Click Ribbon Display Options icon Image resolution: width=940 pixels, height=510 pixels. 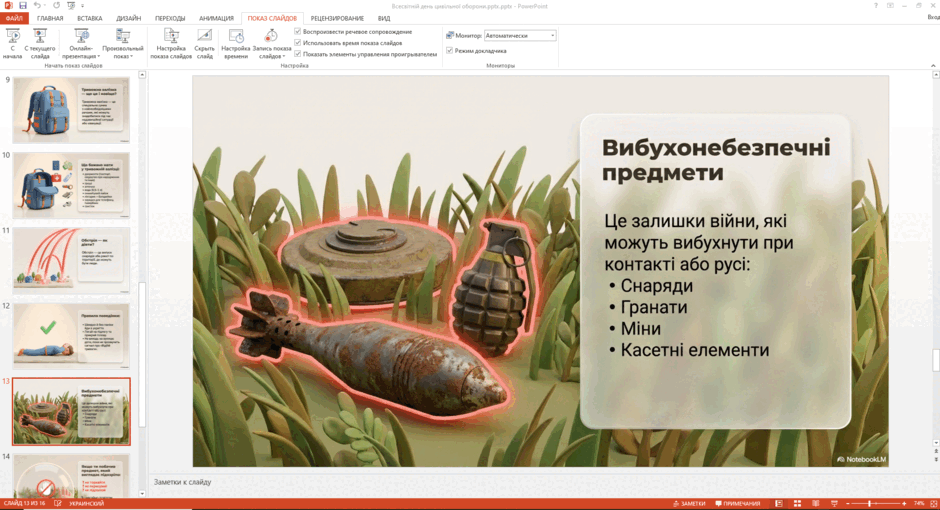tap(890, 6)
